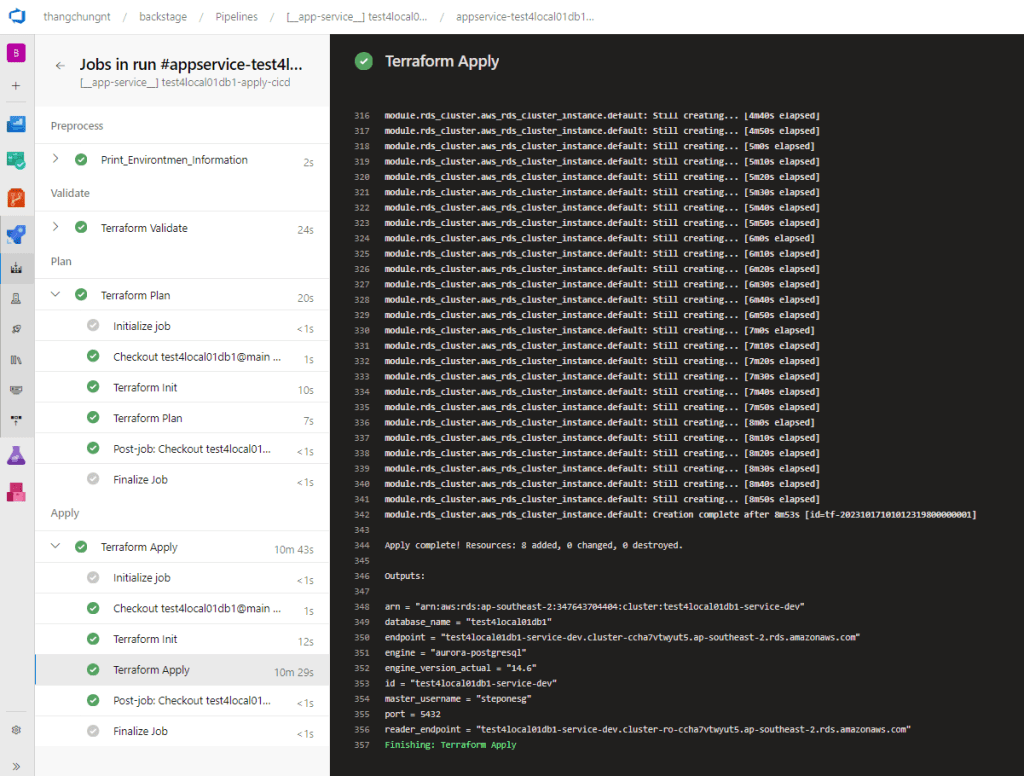This screenshot has width=1024, height=776.
Task: Open Project settings gear icon
Action: click(x=15, y=730)
